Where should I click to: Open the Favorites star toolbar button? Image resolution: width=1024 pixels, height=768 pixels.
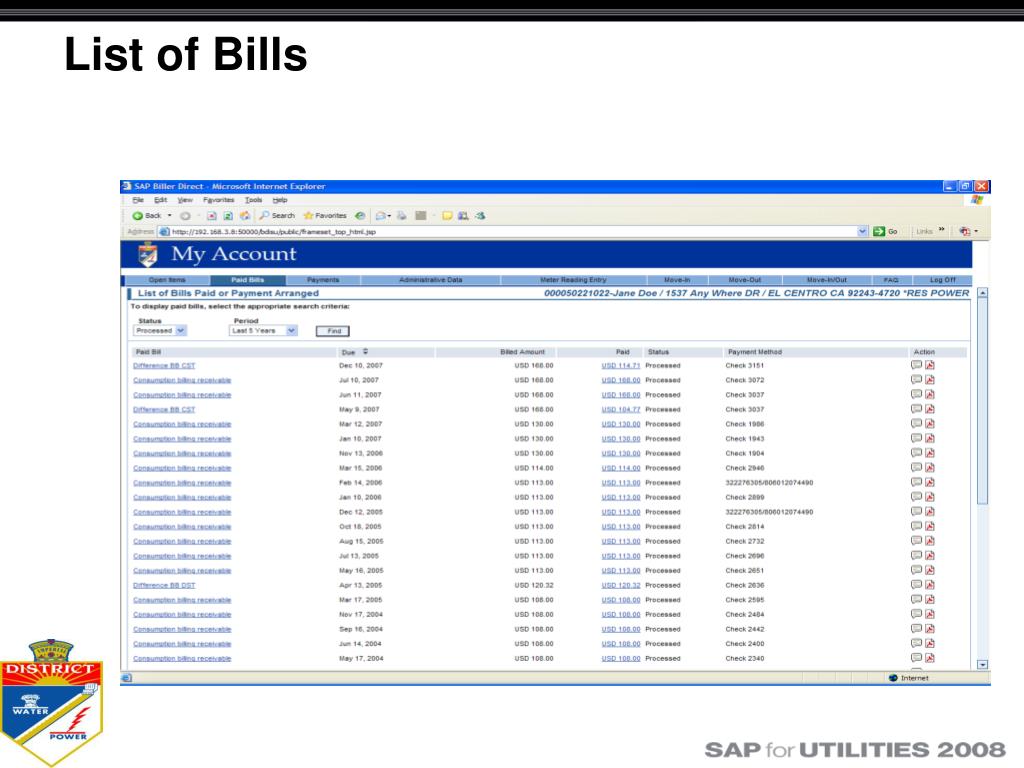click(325, 216)
